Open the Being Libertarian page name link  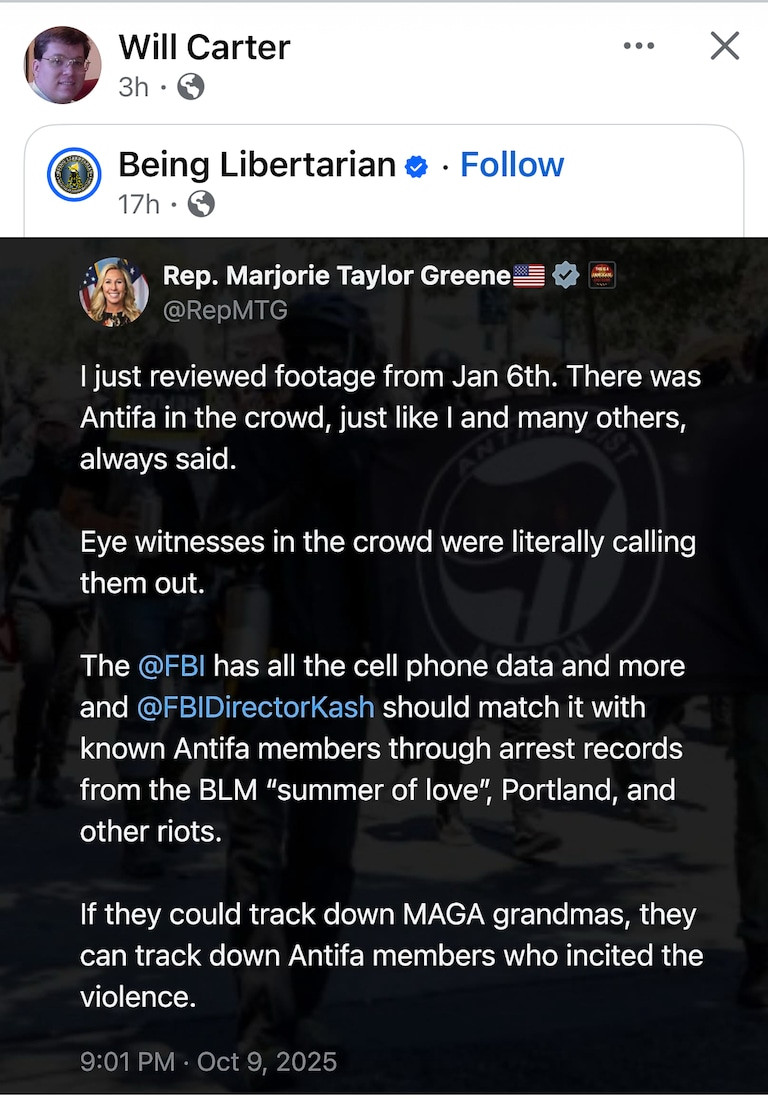(257, 165)
